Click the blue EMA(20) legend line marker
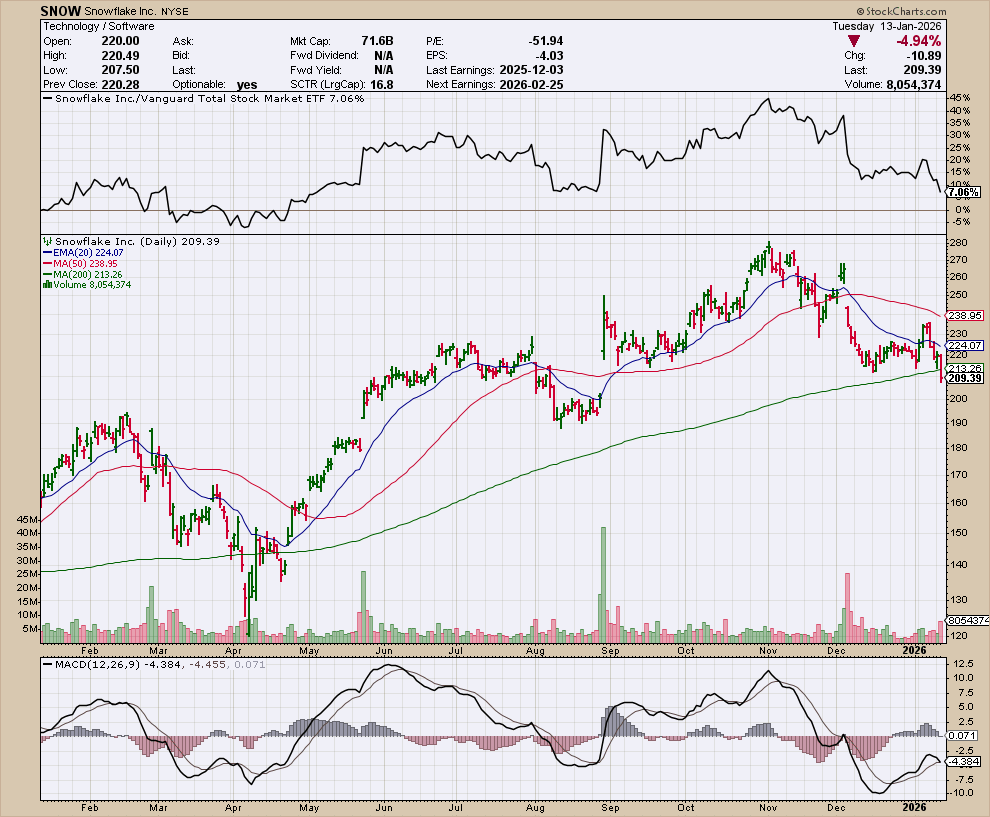Viewport: 990px width, 817px height. (x=47, y=253)
